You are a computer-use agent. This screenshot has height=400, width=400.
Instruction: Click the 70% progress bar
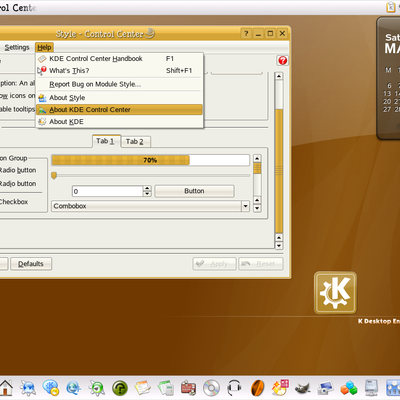[x=150, y=160]
